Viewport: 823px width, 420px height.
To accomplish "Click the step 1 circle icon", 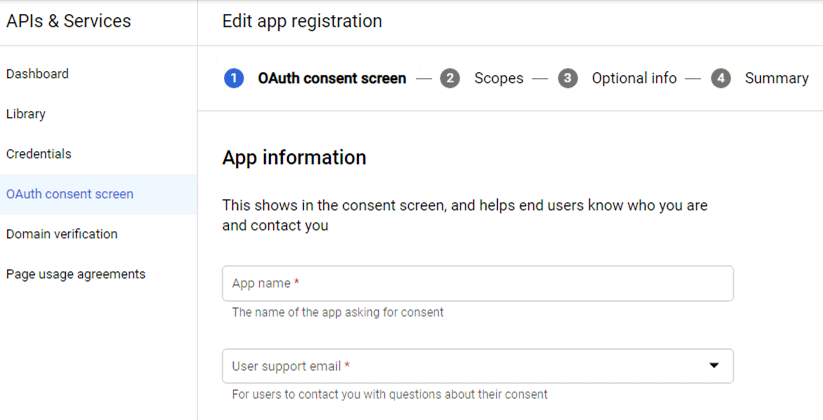I will (234, 78).
